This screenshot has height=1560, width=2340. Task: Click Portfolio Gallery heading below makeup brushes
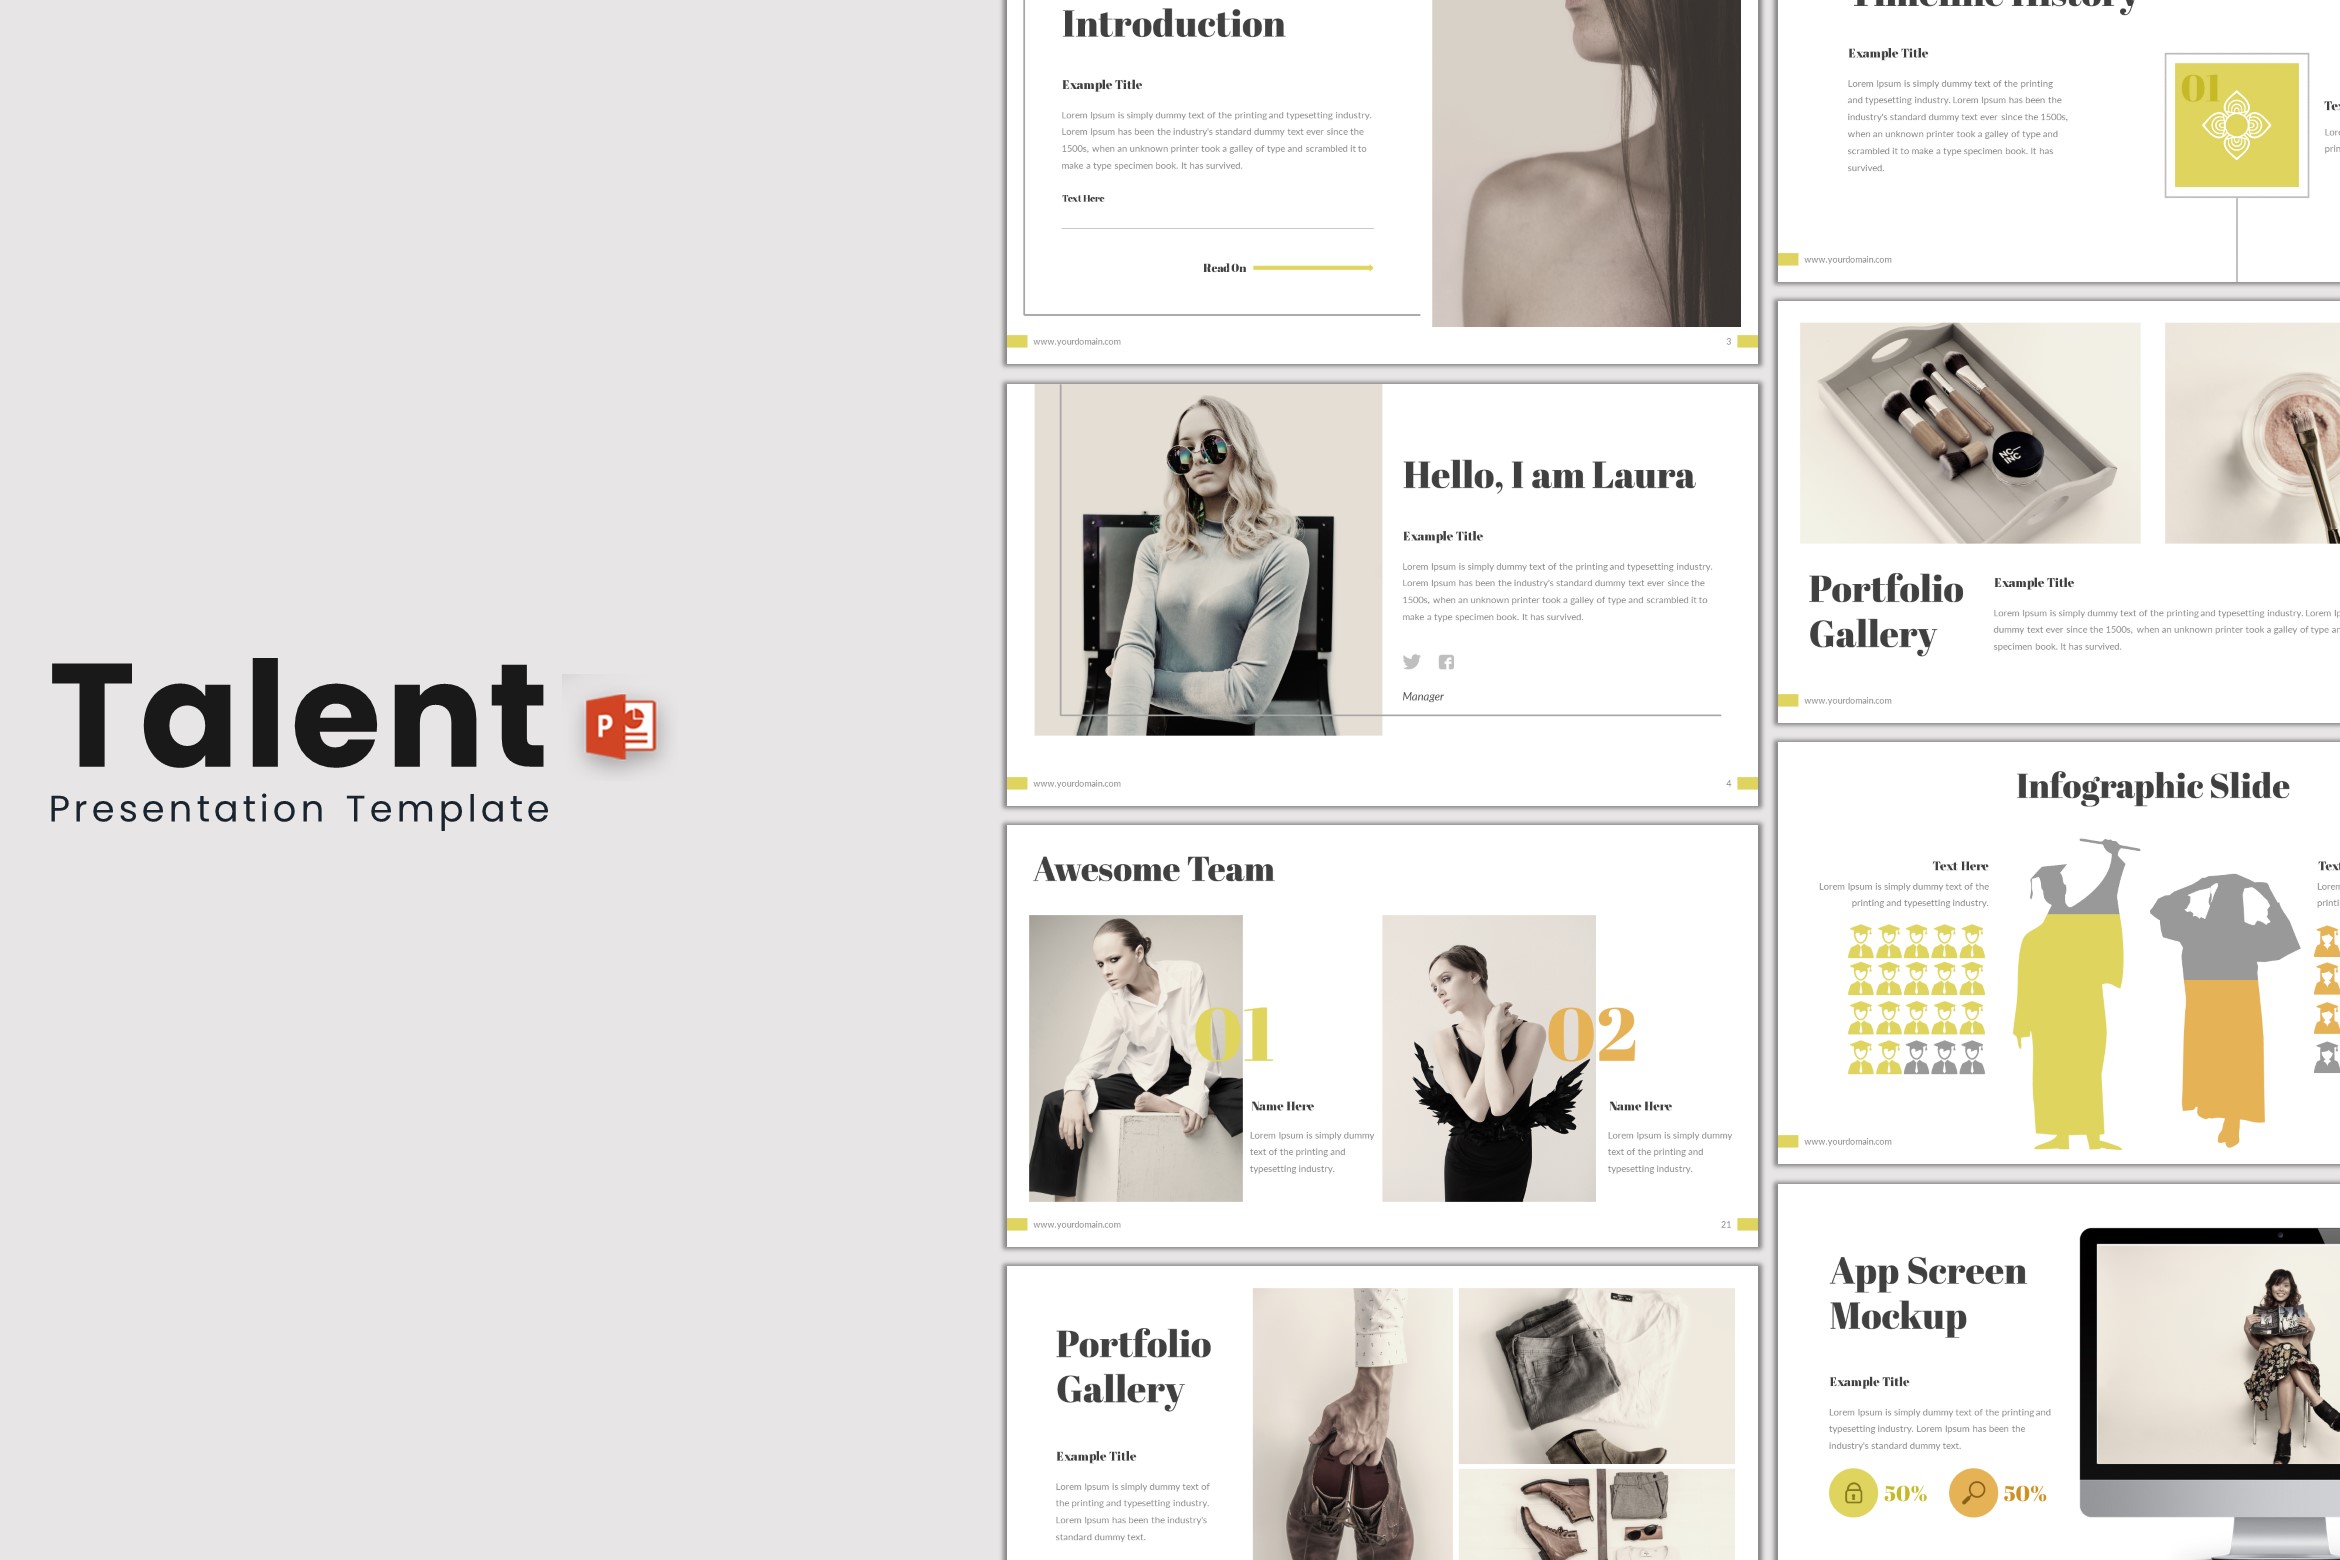[x=1886, y=612]
